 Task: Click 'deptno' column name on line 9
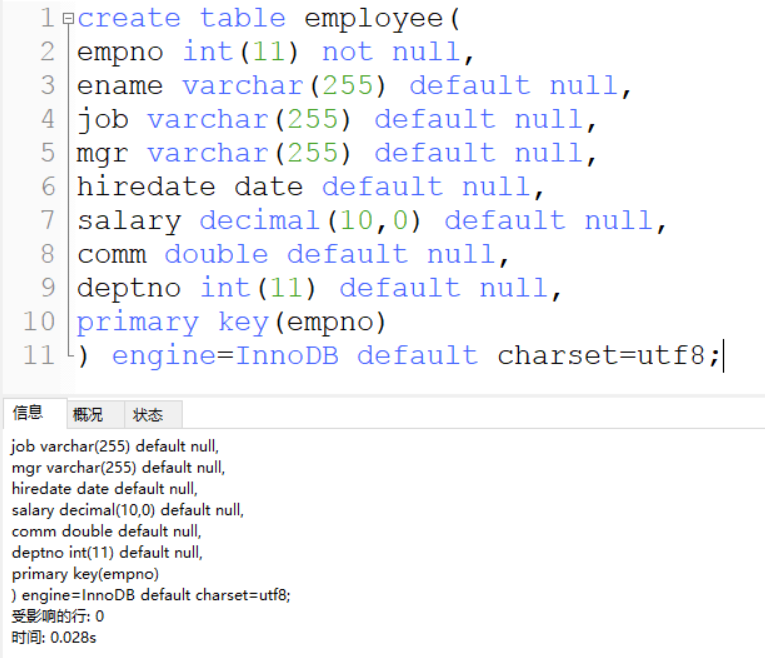coord(129,289)
